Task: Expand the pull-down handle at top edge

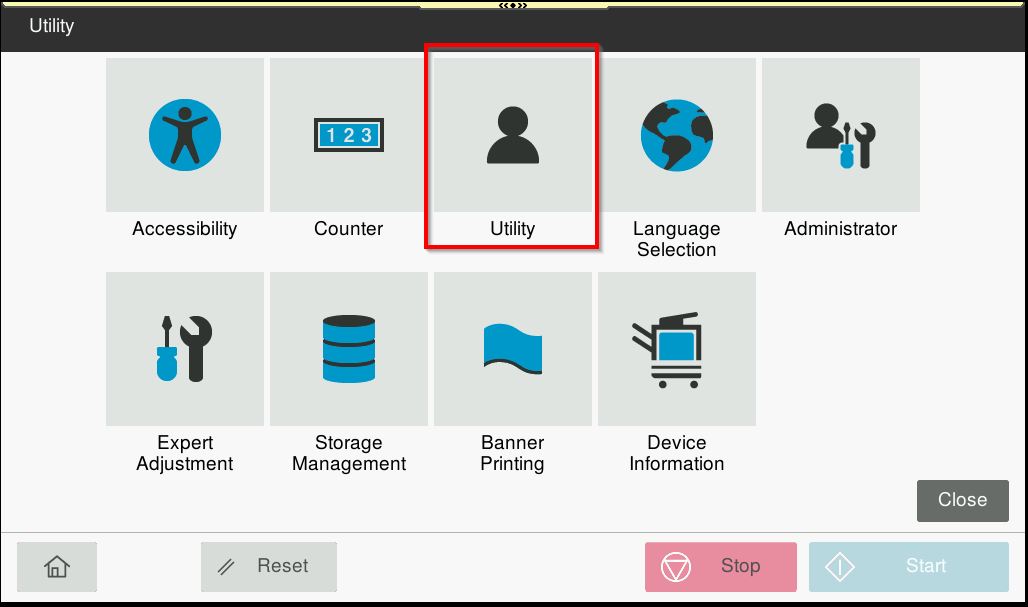Action: 513,6
